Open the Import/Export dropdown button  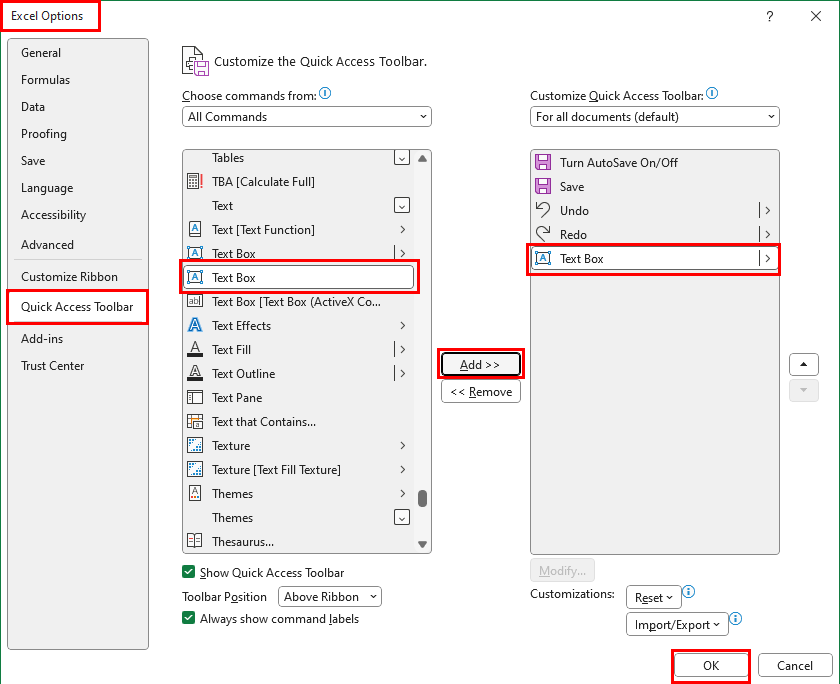pos(677,625)
